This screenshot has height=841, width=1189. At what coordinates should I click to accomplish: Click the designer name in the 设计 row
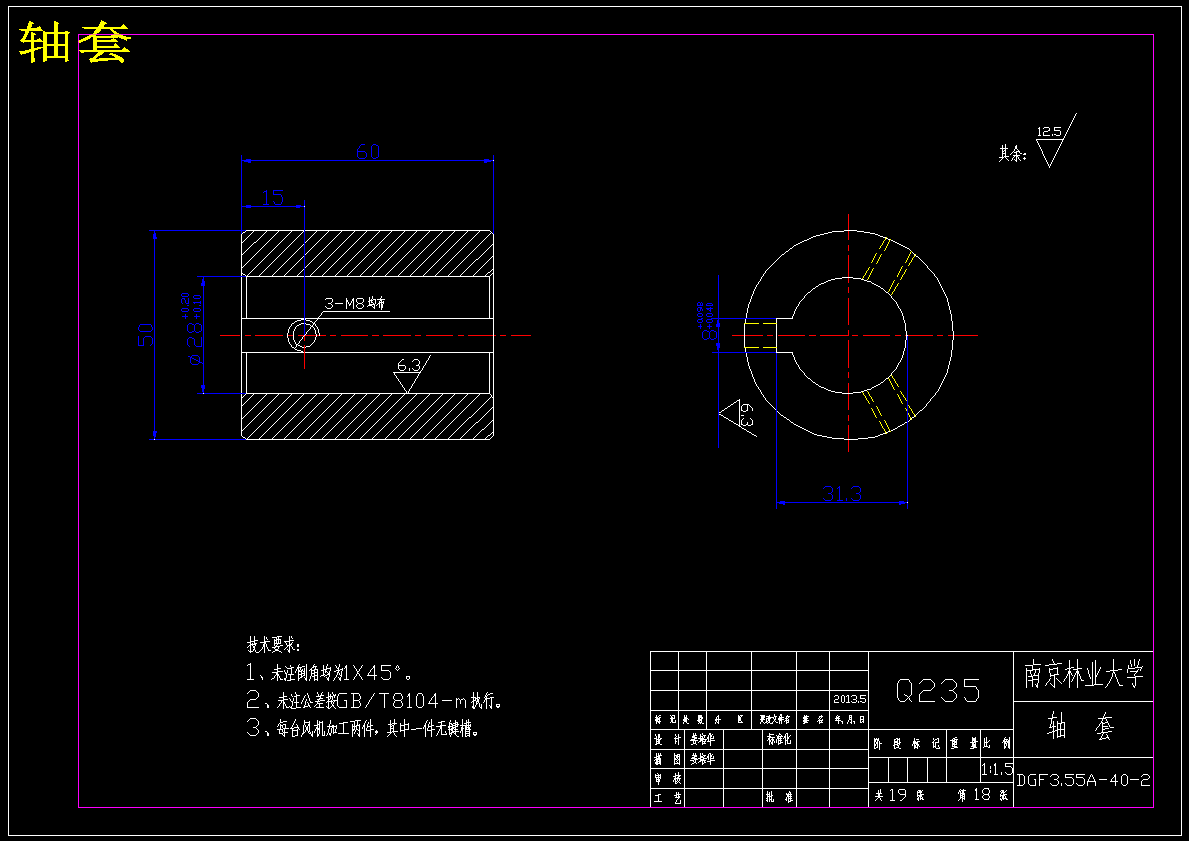coord(702,739)
